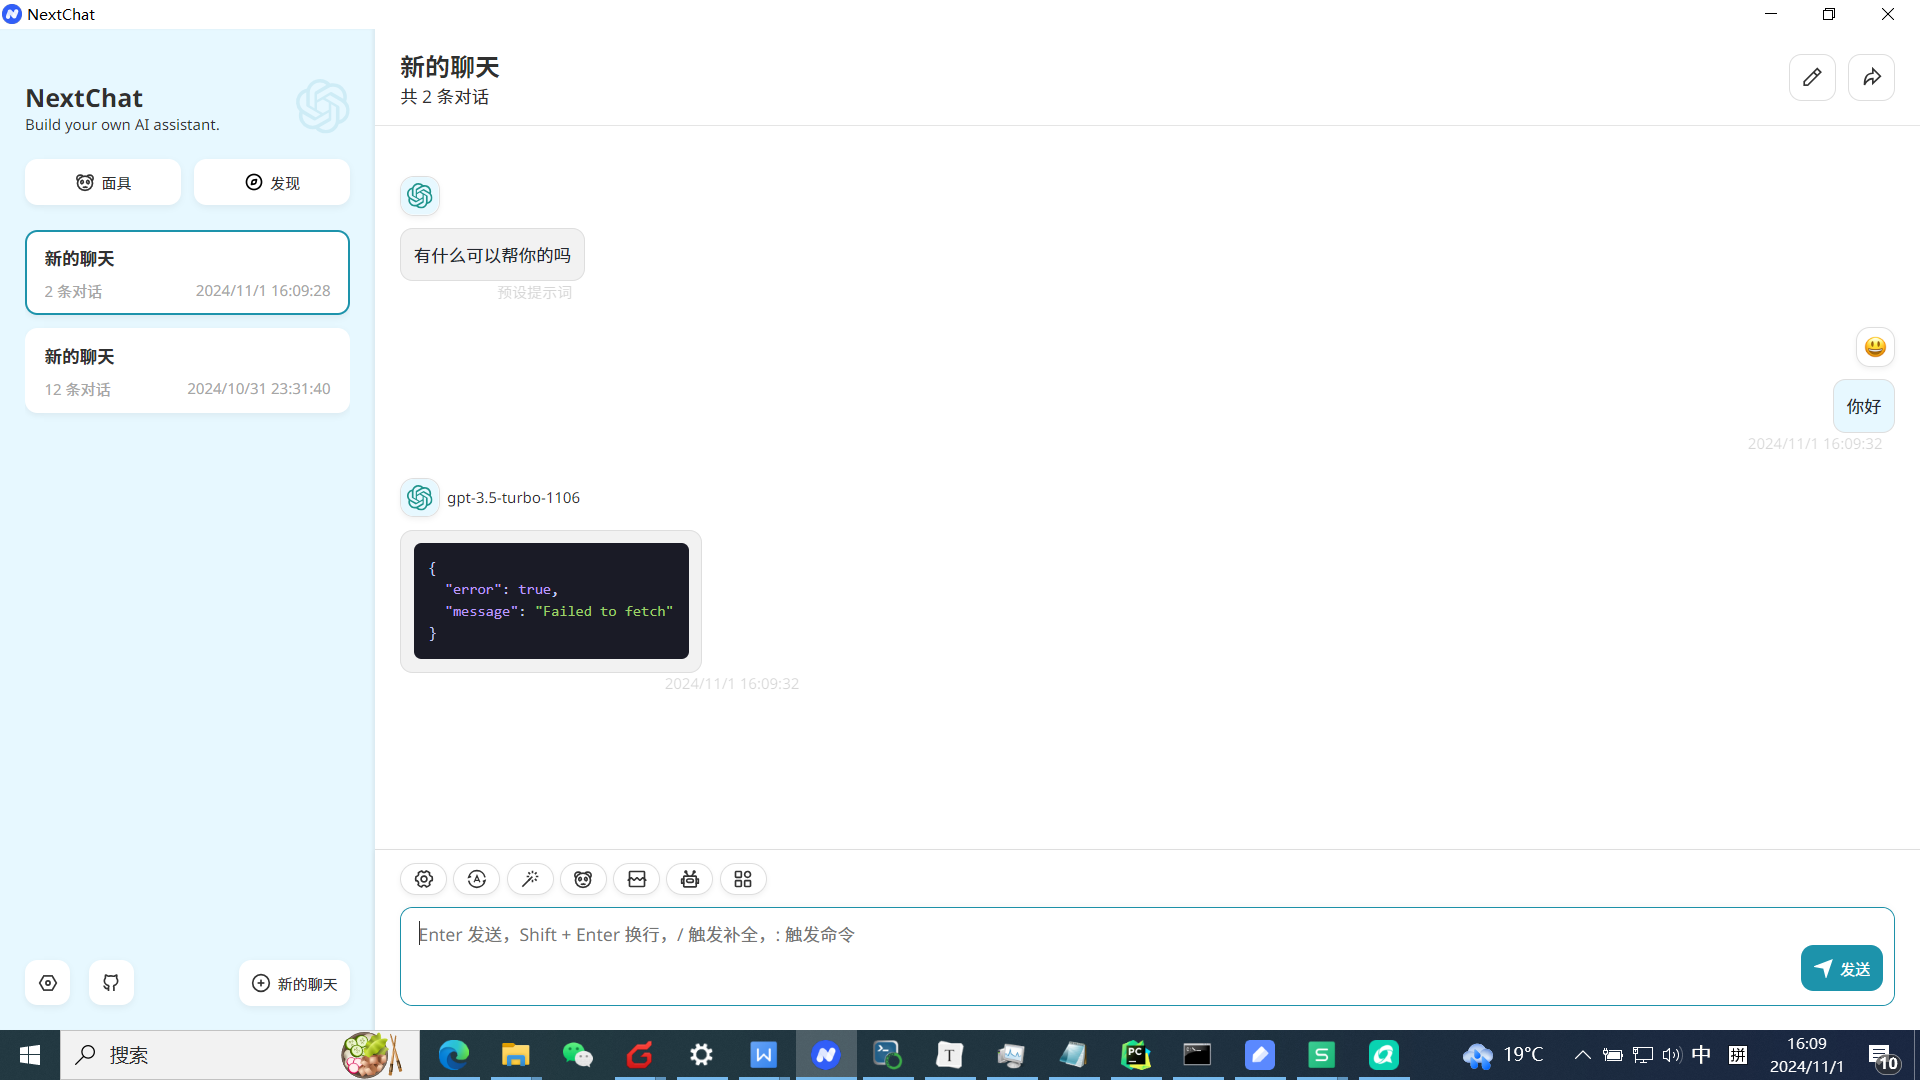Click the theme auto-switch icon

[x=477, y=879]
